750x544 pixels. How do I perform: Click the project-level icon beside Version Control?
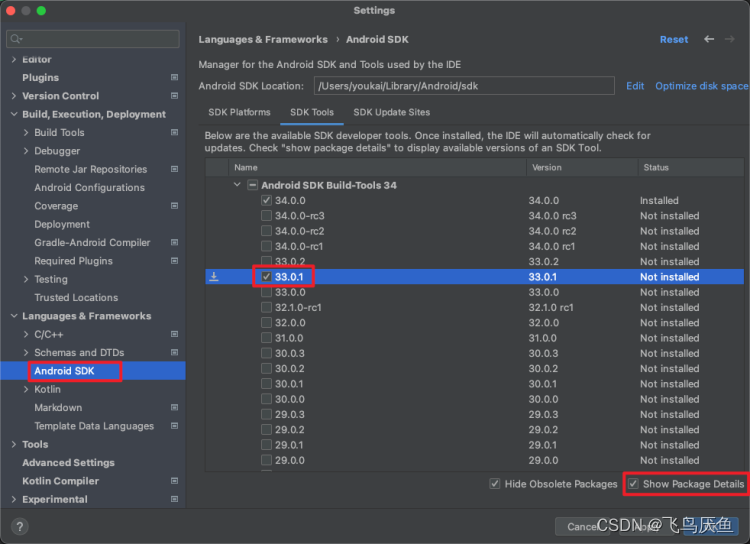point(175,96)
